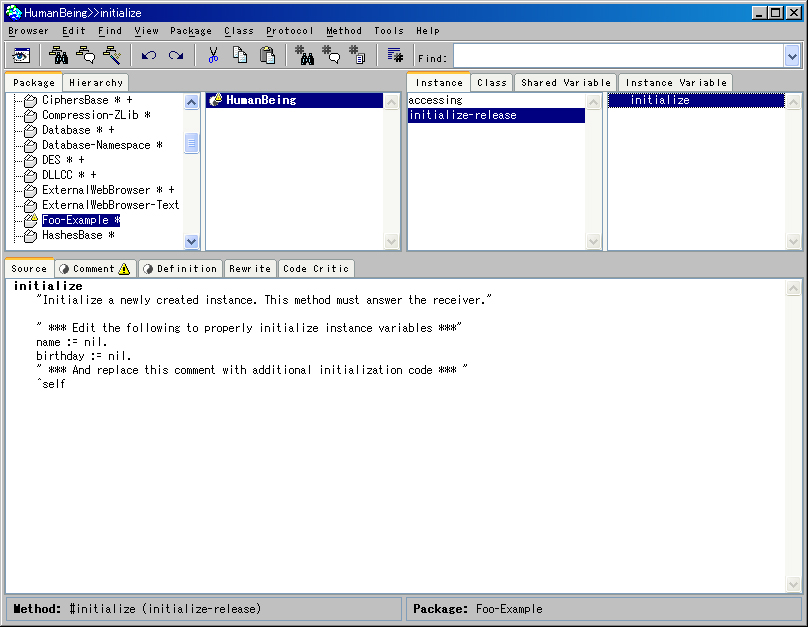Click inside the Find input field
The image size is (808, 627).
618,56
